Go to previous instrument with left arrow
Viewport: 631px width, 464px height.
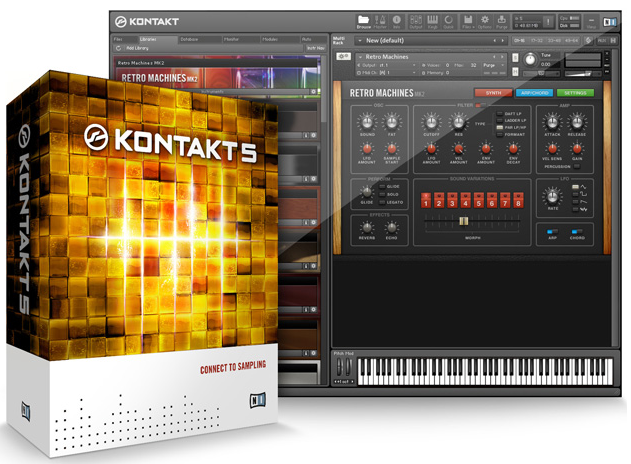pyautogui.click(x=495, y=57)
